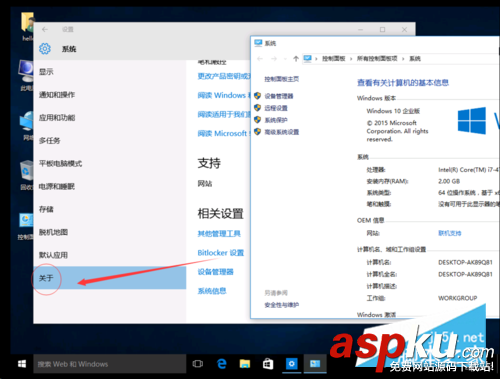Open 联机支持 OEM website link

450,233
